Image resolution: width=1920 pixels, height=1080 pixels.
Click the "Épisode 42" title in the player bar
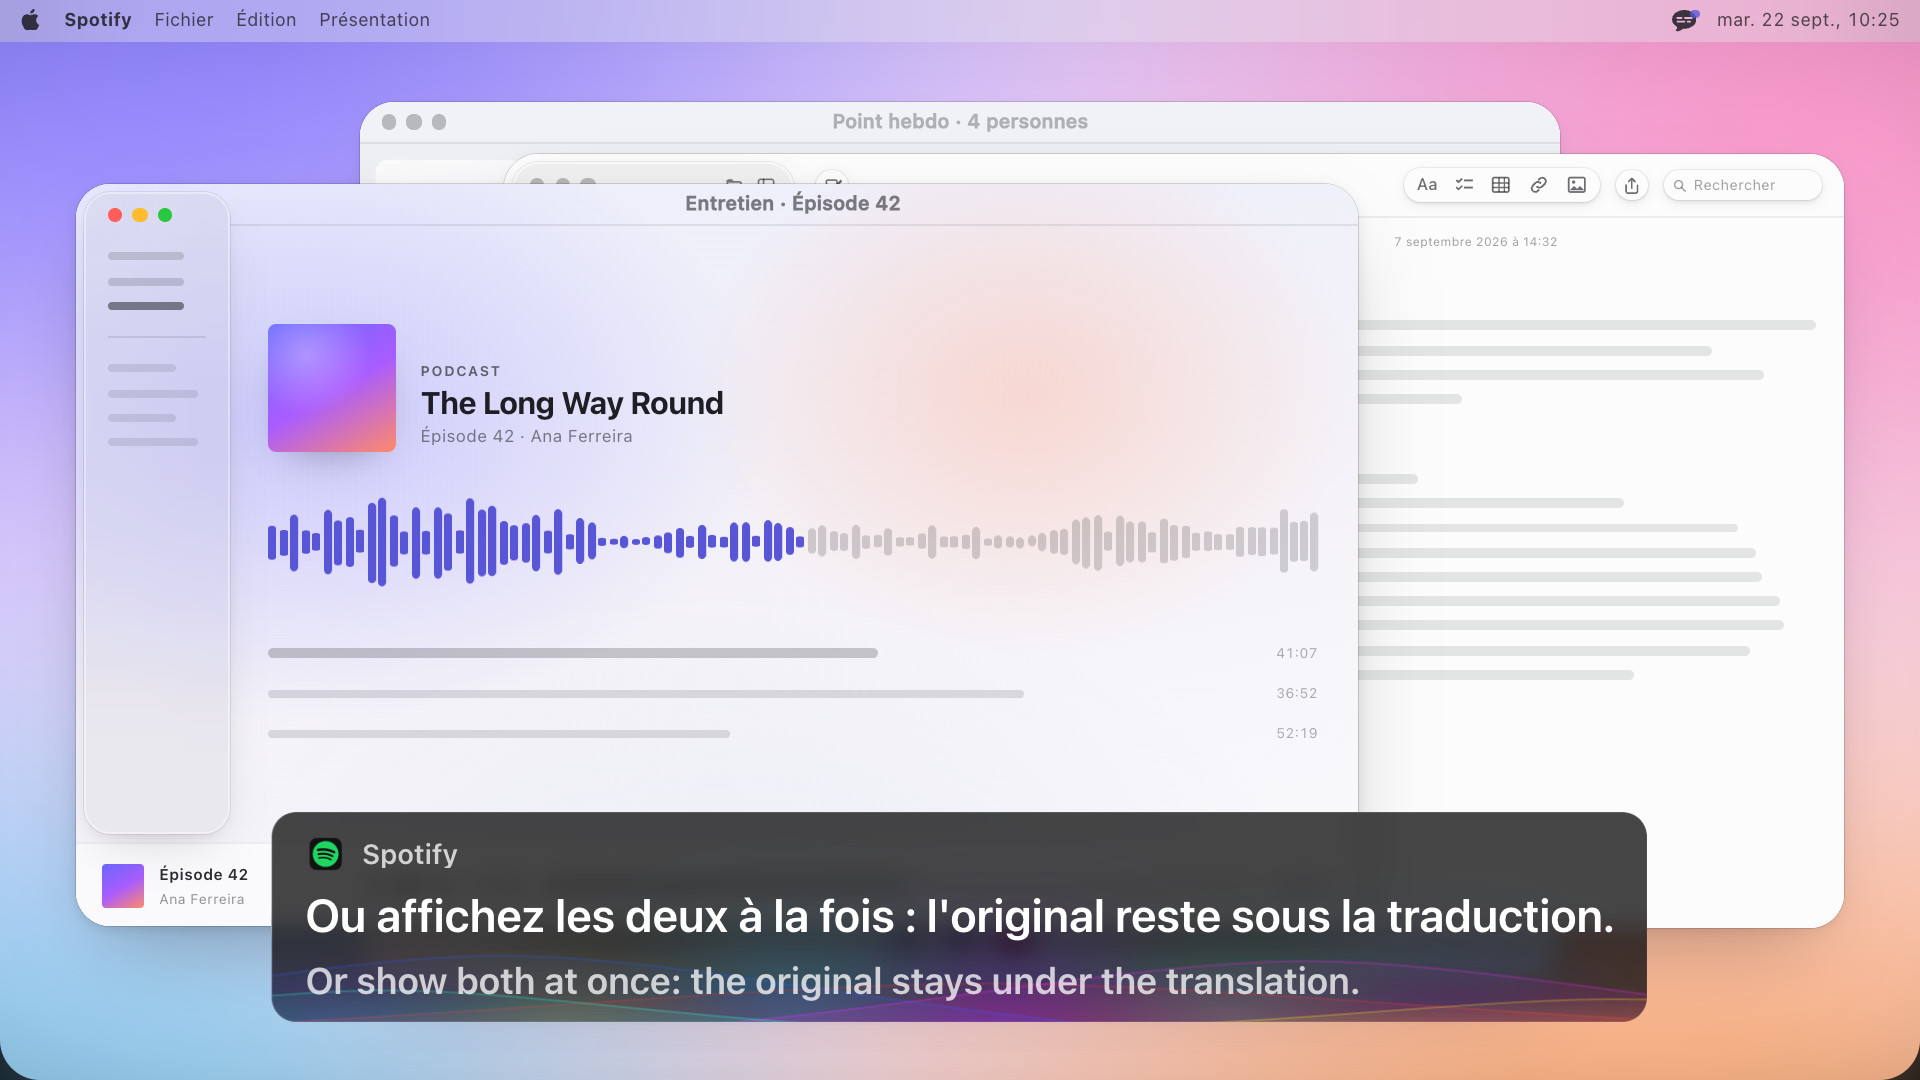pos(204,874)
